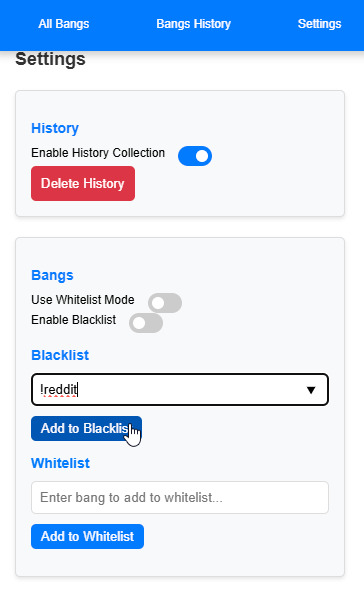Click the Blacklist section heading

click(60, 355)
